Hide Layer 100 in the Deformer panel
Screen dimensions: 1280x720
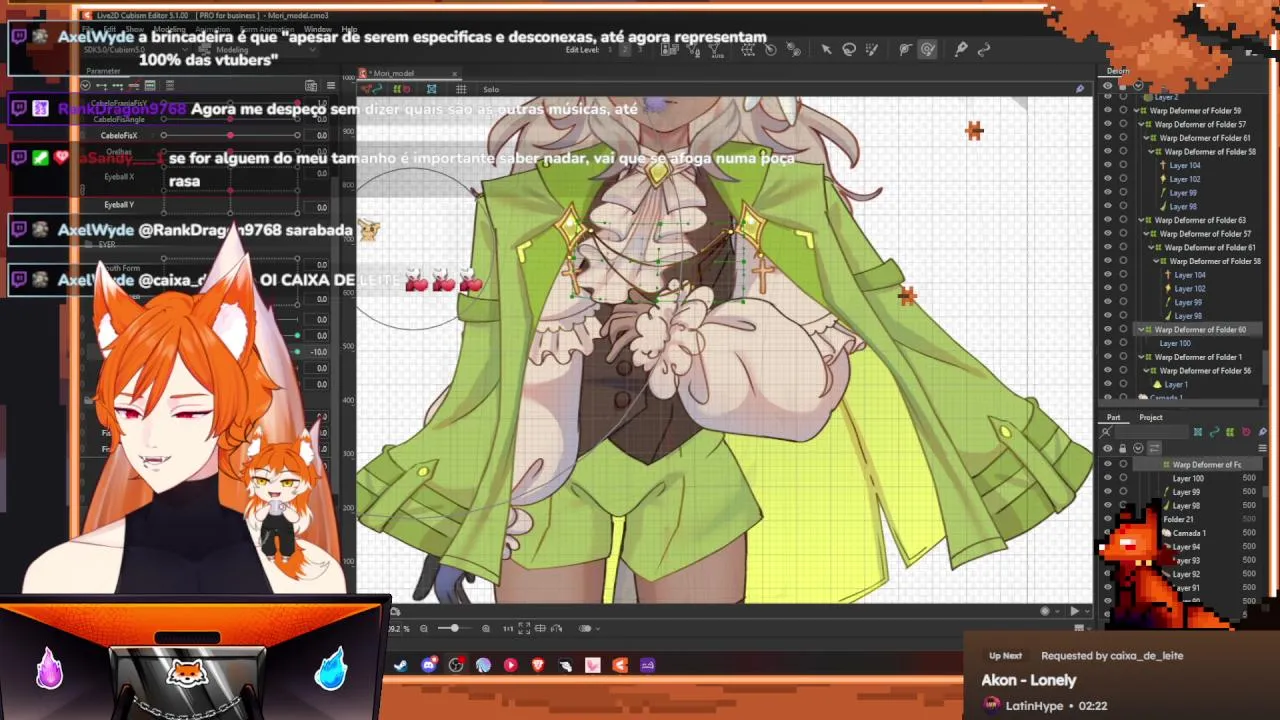point(1107,343)
